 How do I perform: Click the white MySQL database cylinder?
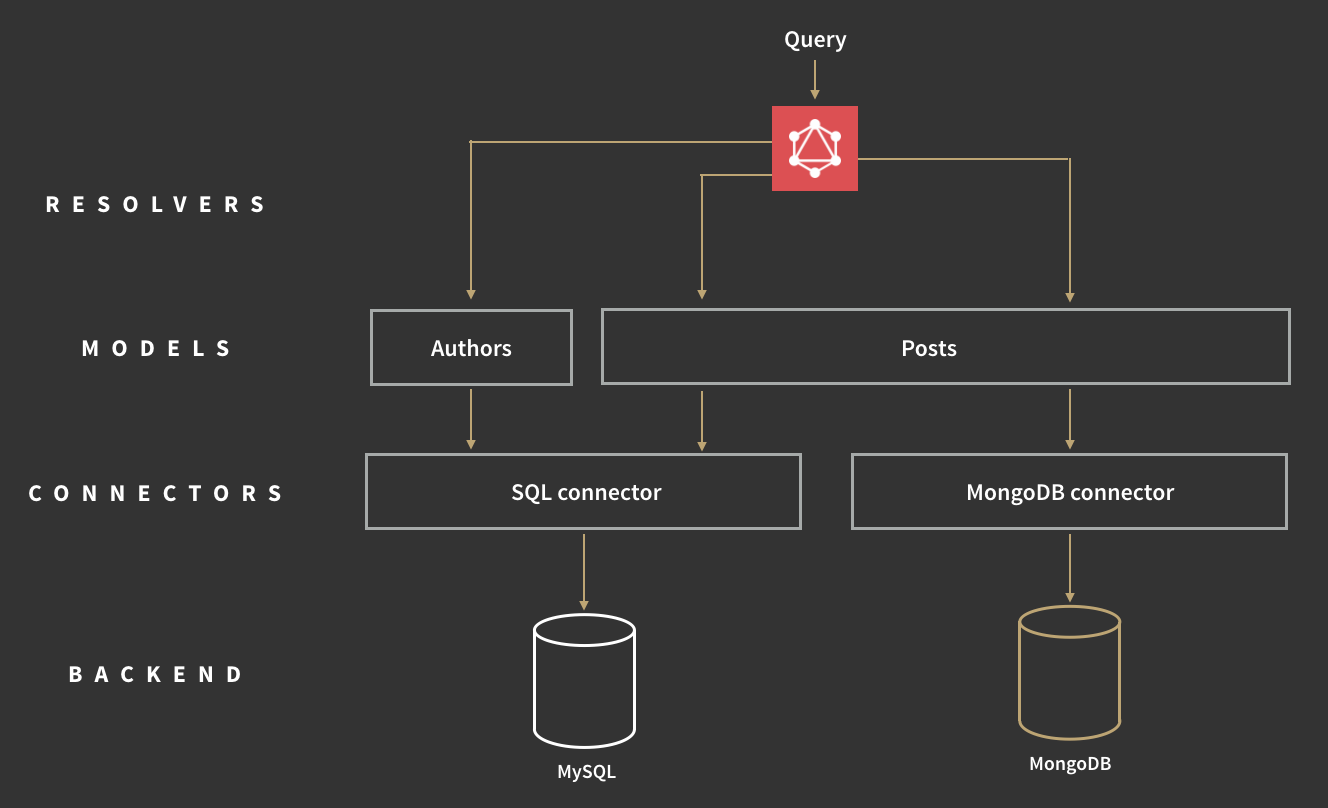584,681
